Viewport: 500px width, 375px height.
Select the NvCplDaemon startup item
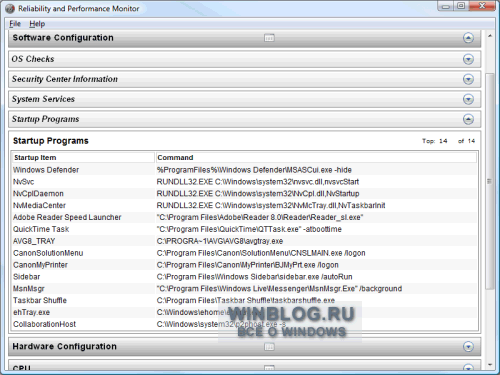(38, 194)
